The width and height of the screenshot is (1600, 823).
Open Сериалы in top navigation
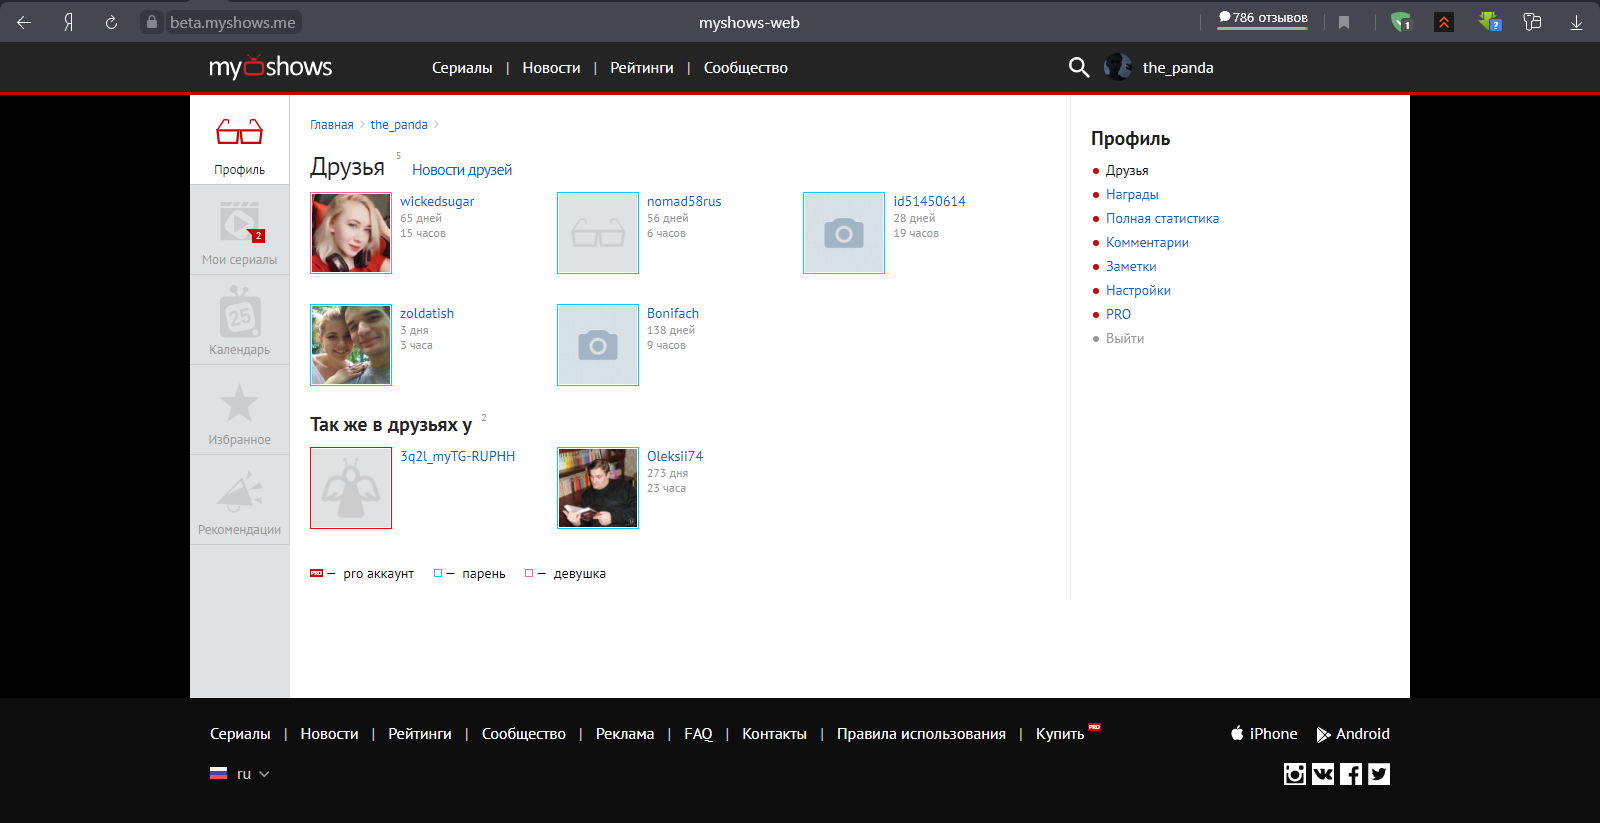click(x=462, y=68)
